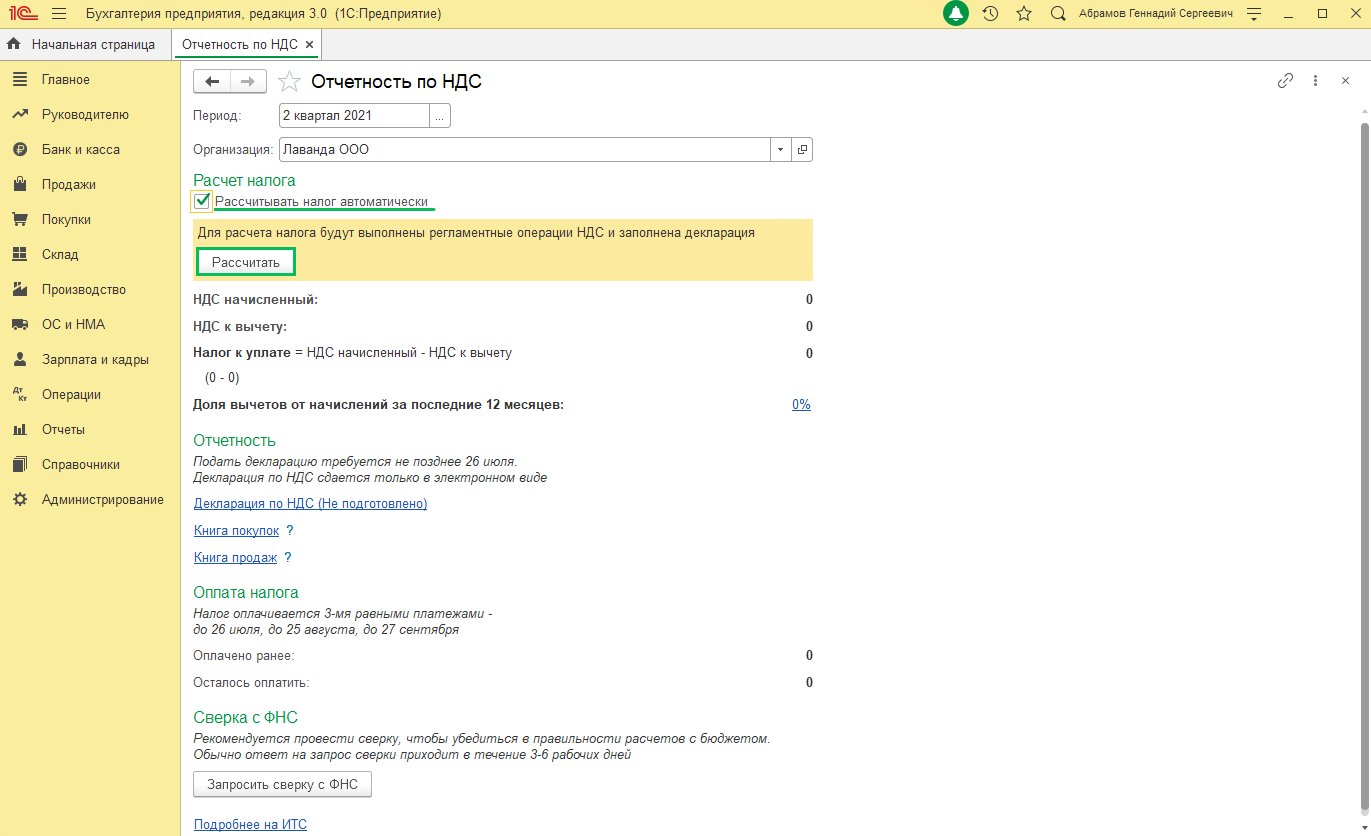This screenshot has width=1371, height=836.
Task: Close the Отчетность по НДС form with X
Action: click(1345, 81)
